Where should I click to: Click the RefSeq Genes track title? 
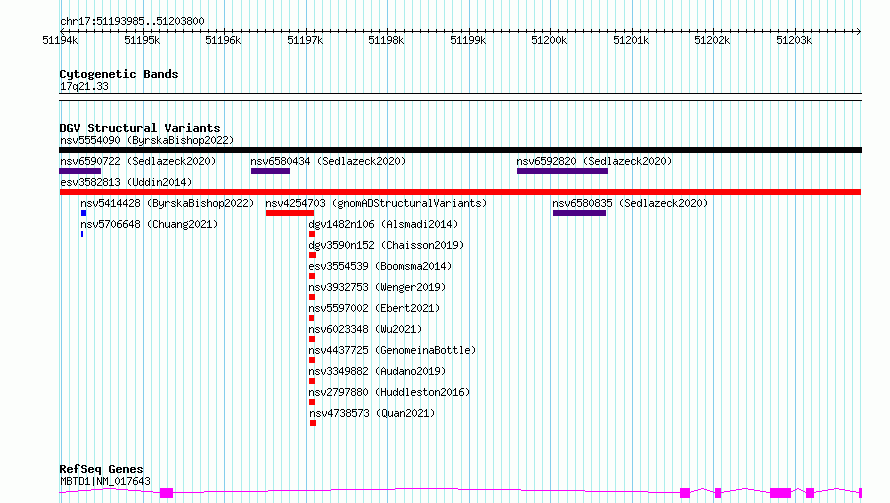(101, 469)
